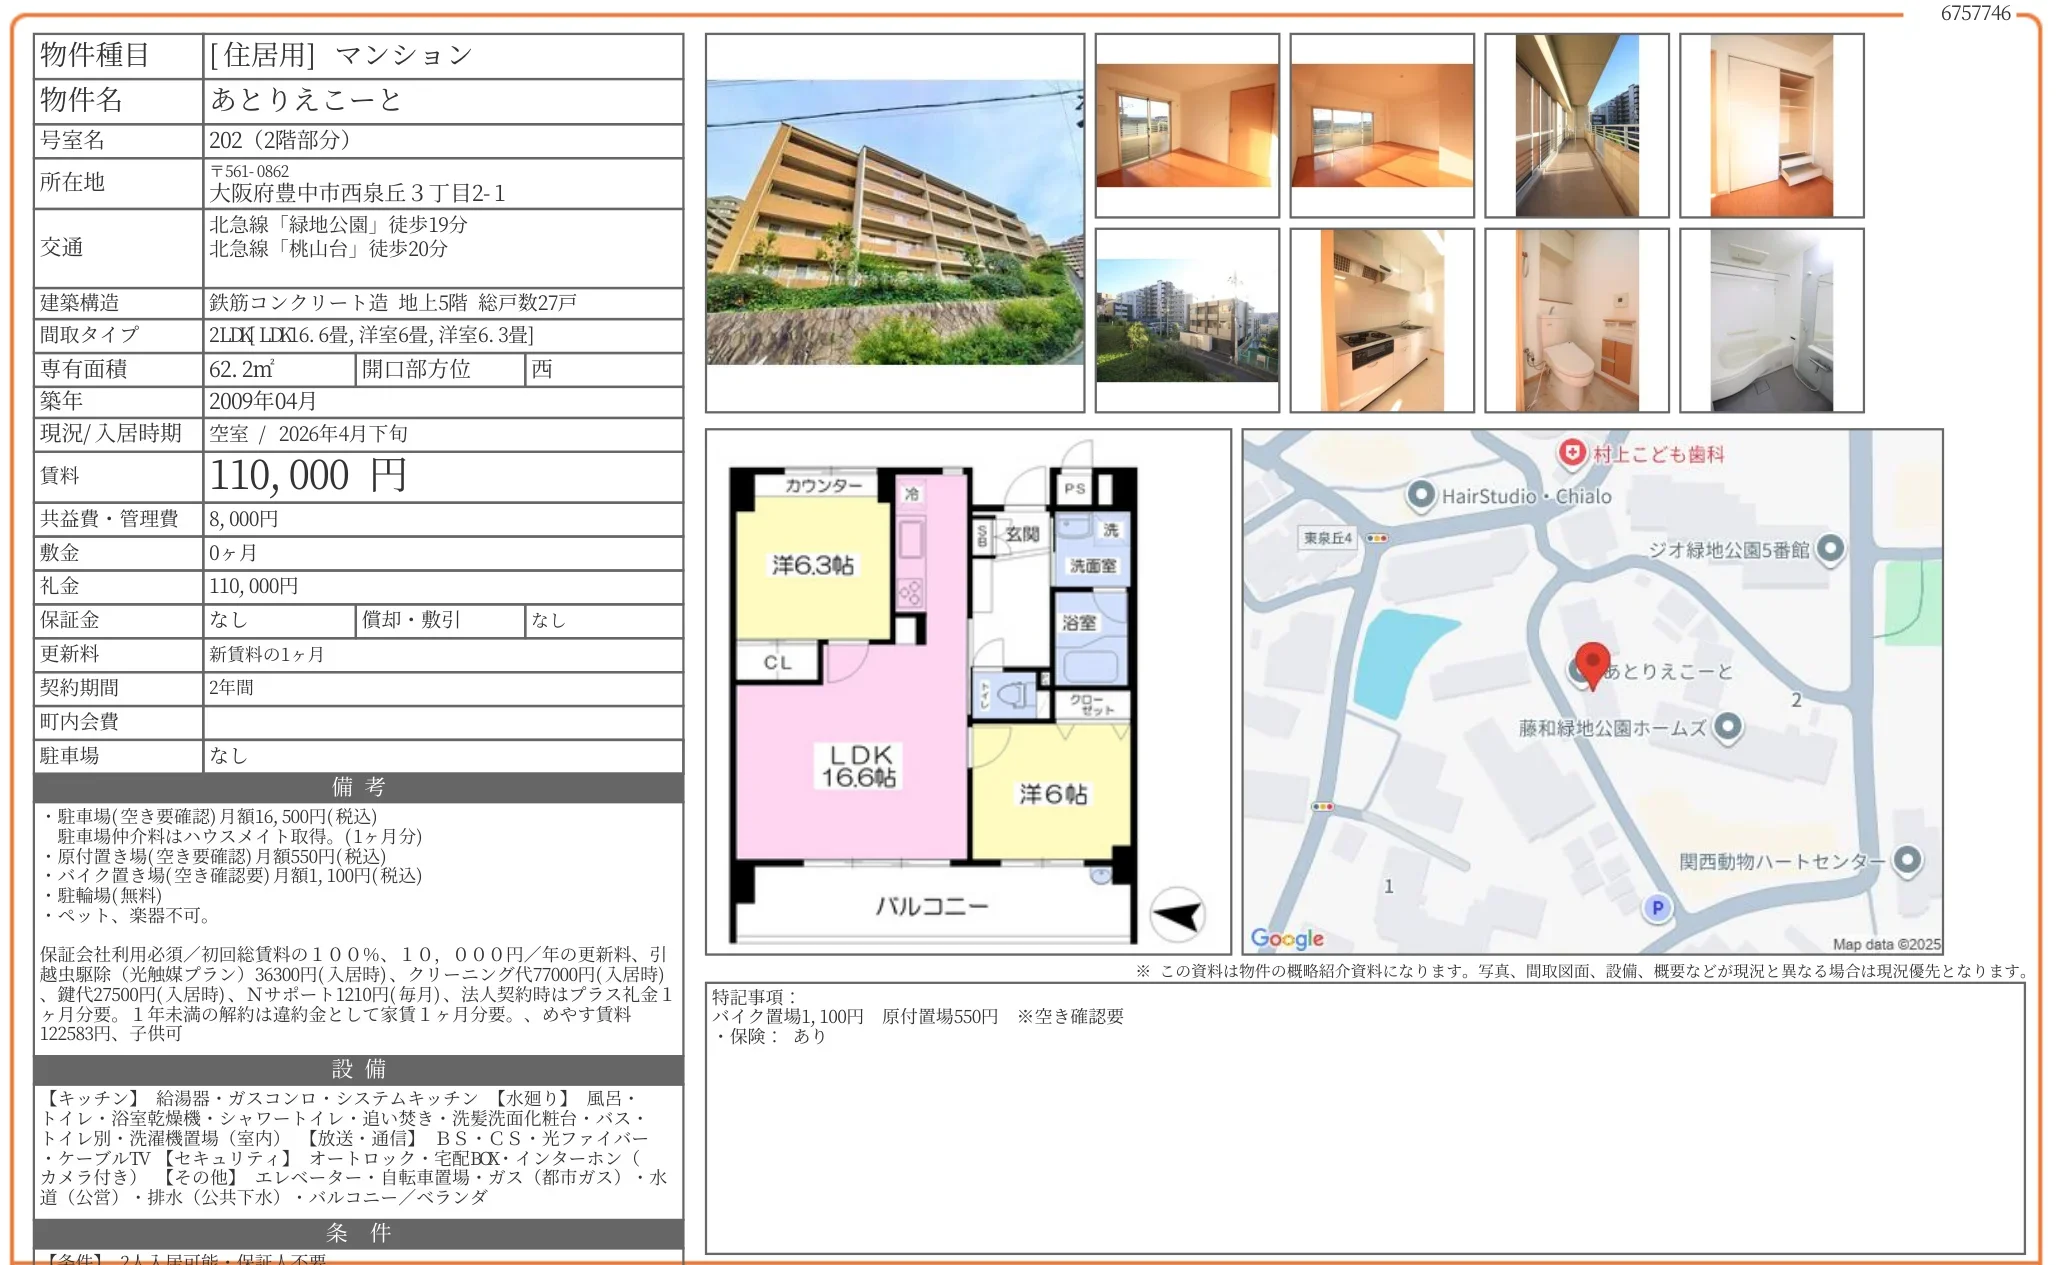The image size is (2056, 1265).
Task: Open the balcony corridor photo thumbnail
Action: (x=1576, y=125)
